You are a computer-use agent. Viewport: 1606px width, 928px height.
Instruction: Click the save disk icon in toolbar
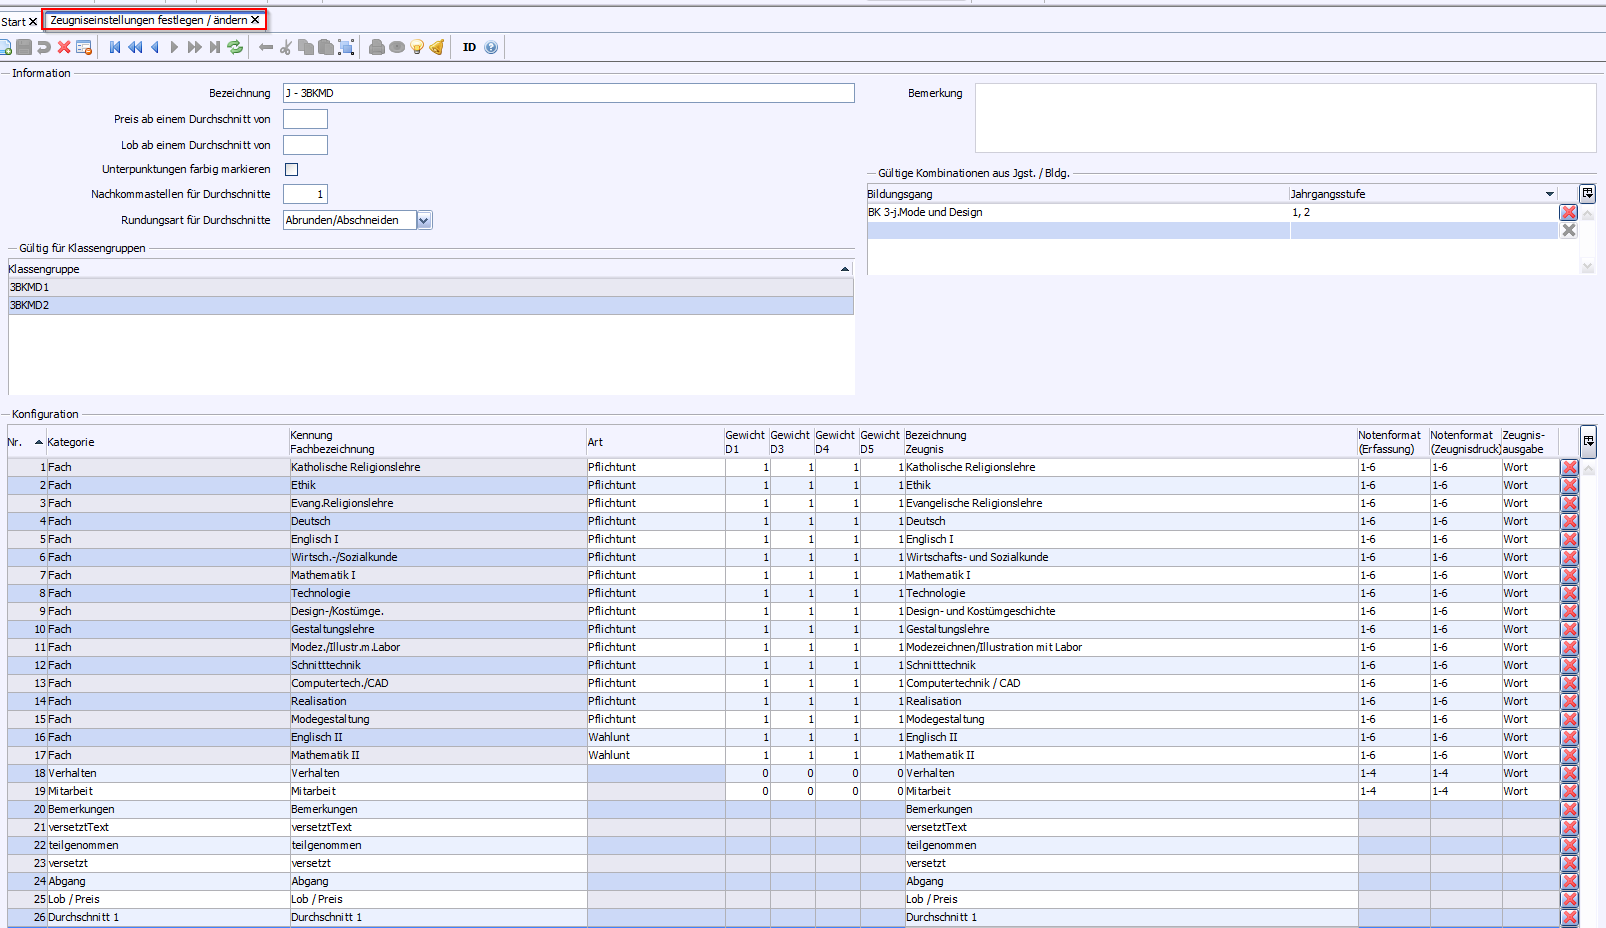pos(24,47)
